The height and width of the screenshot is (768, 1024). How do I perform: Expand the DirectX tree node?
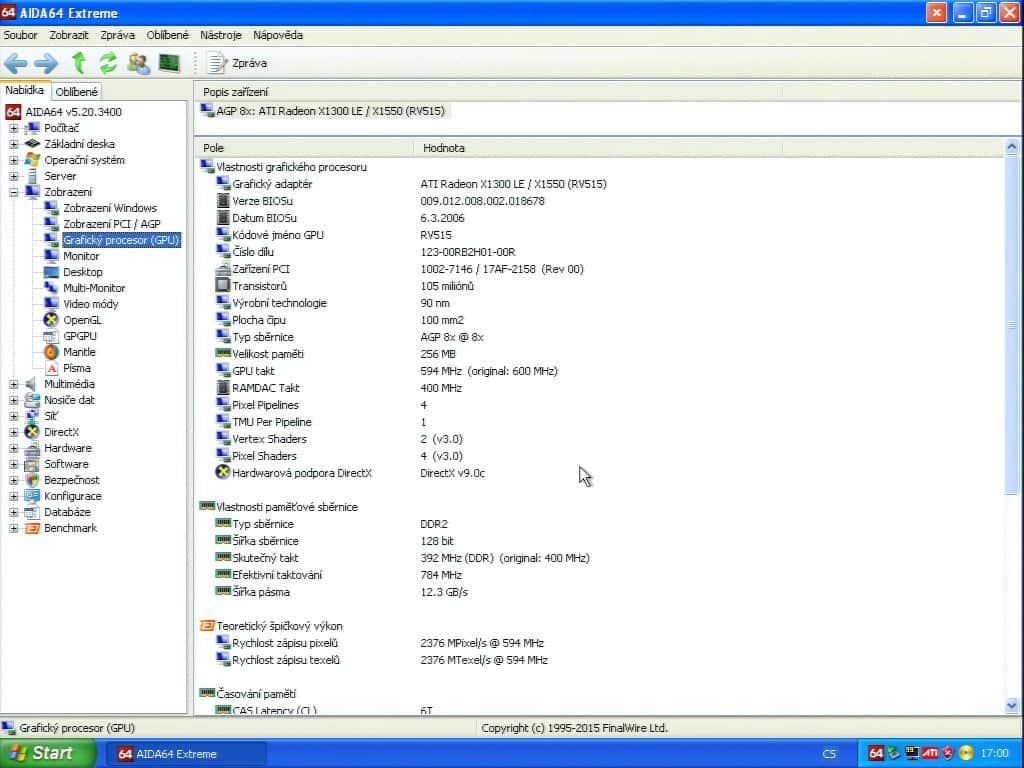pyautogui.click(x=14, y=432)
